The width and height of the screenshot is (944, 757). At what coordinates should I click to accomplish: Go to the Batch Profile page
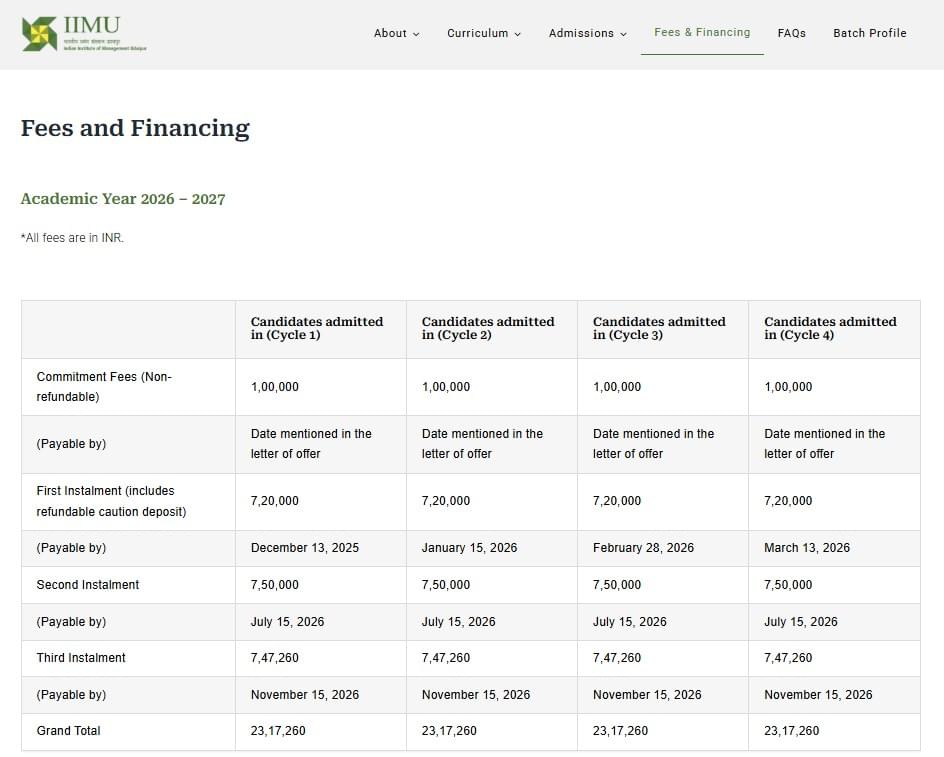[869, 33]
